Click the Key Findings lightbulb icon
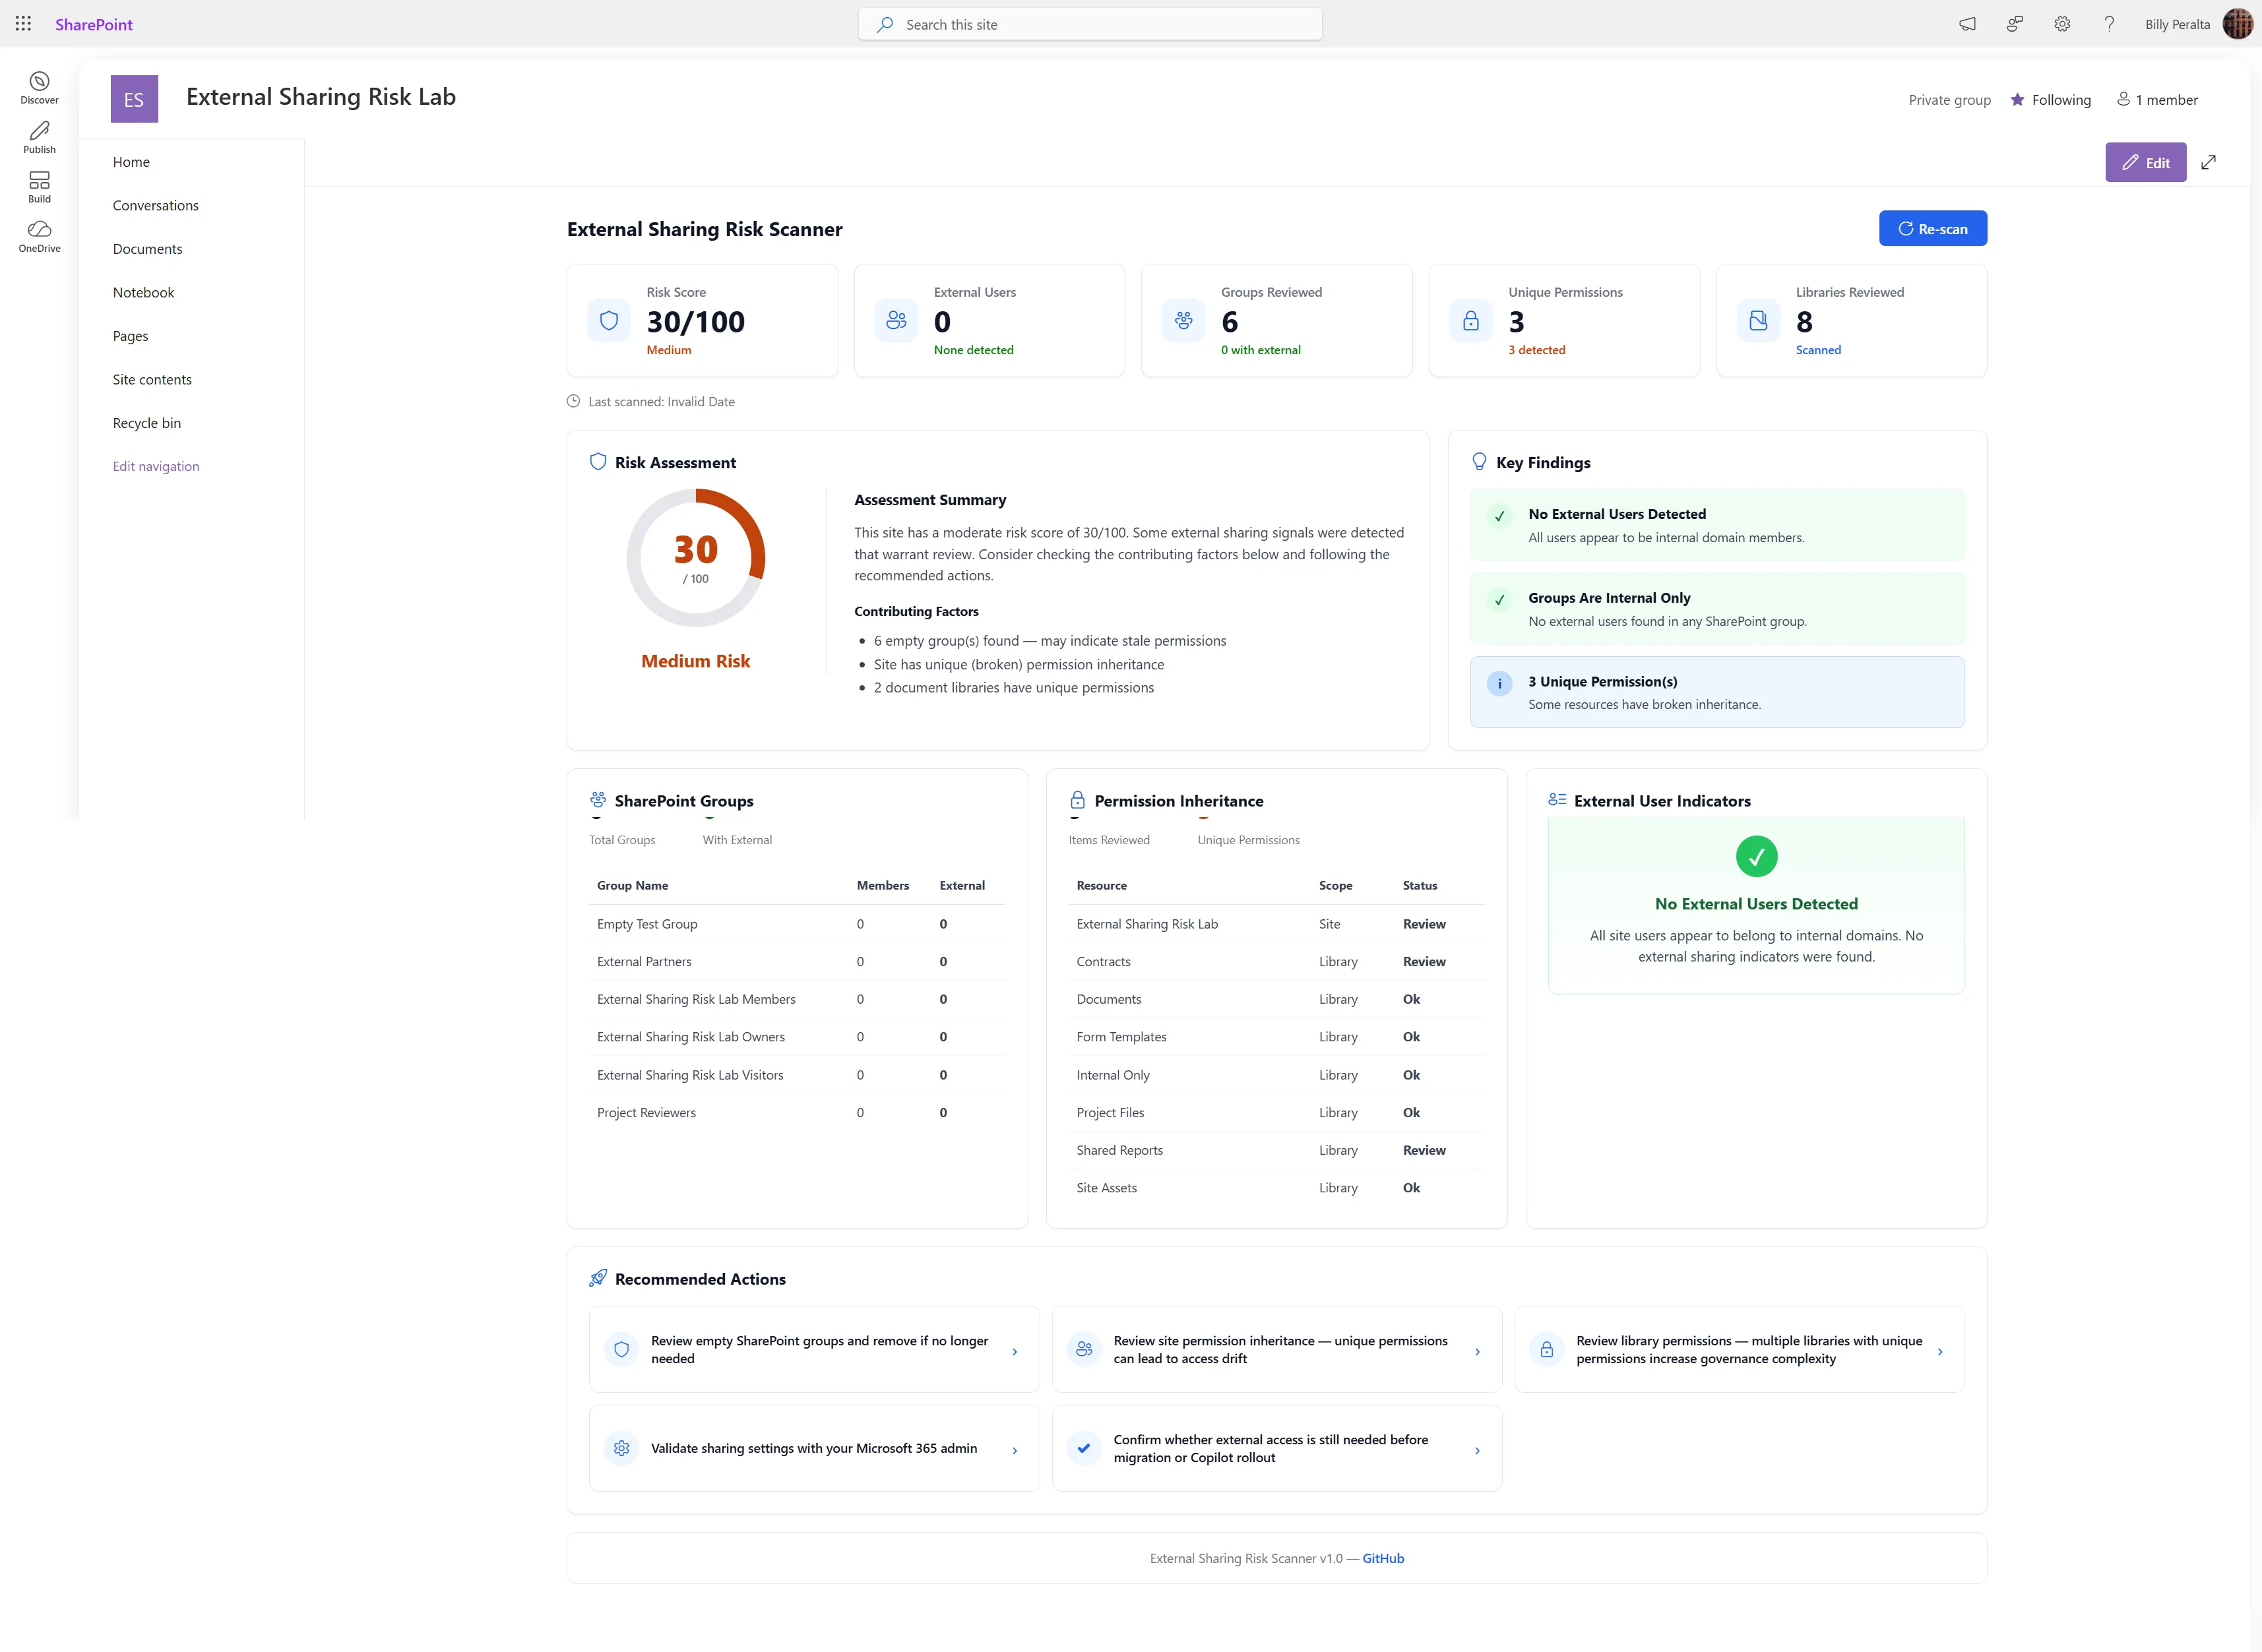Screen dimensions: 2262x1652 [1479, 461]
